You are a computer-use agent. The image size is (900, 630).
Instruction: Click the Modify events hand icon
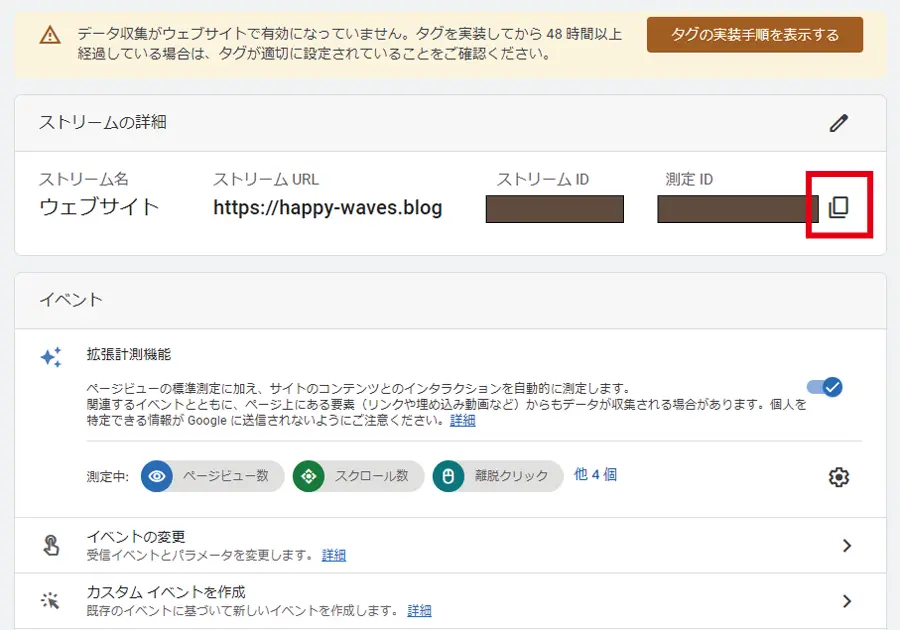pos(51,545)
